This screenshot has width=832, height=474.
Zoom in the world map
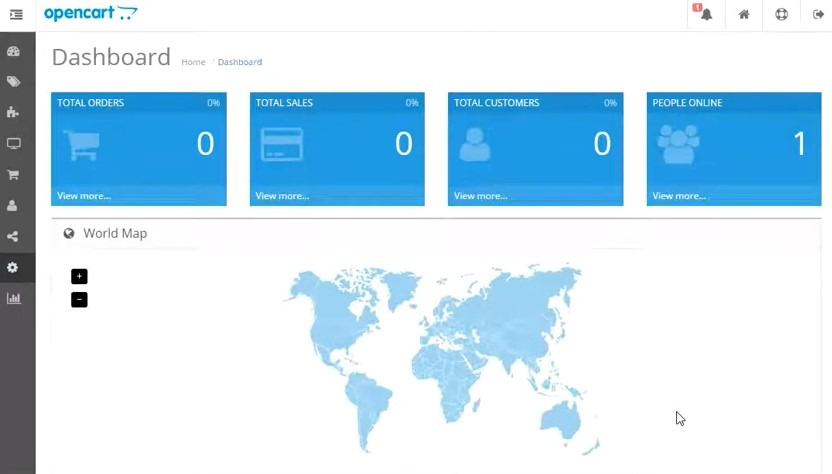point(79,276)
